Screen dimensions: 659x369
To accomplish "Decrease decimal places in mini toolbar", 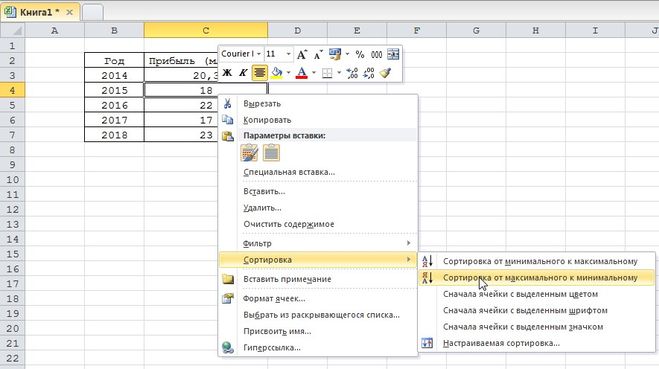I will click(x=369, y=73).
